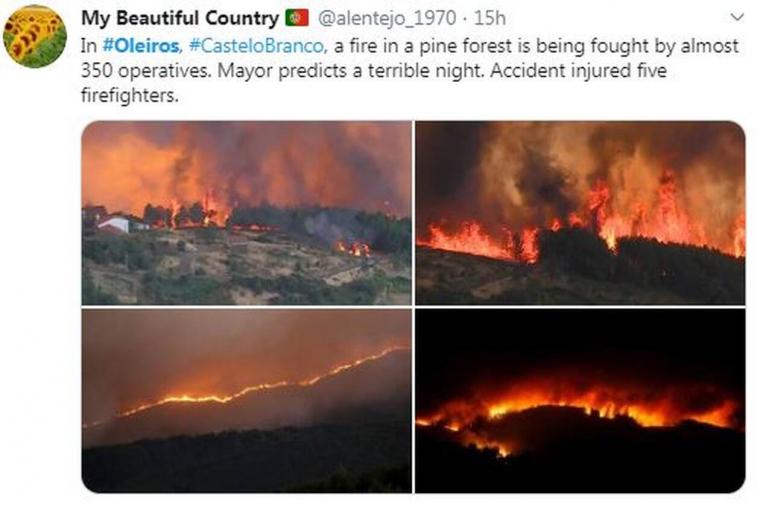Open the photo of fire line on ridge
The width and height of the screenshot is (760, 505).
click(246, 401)
